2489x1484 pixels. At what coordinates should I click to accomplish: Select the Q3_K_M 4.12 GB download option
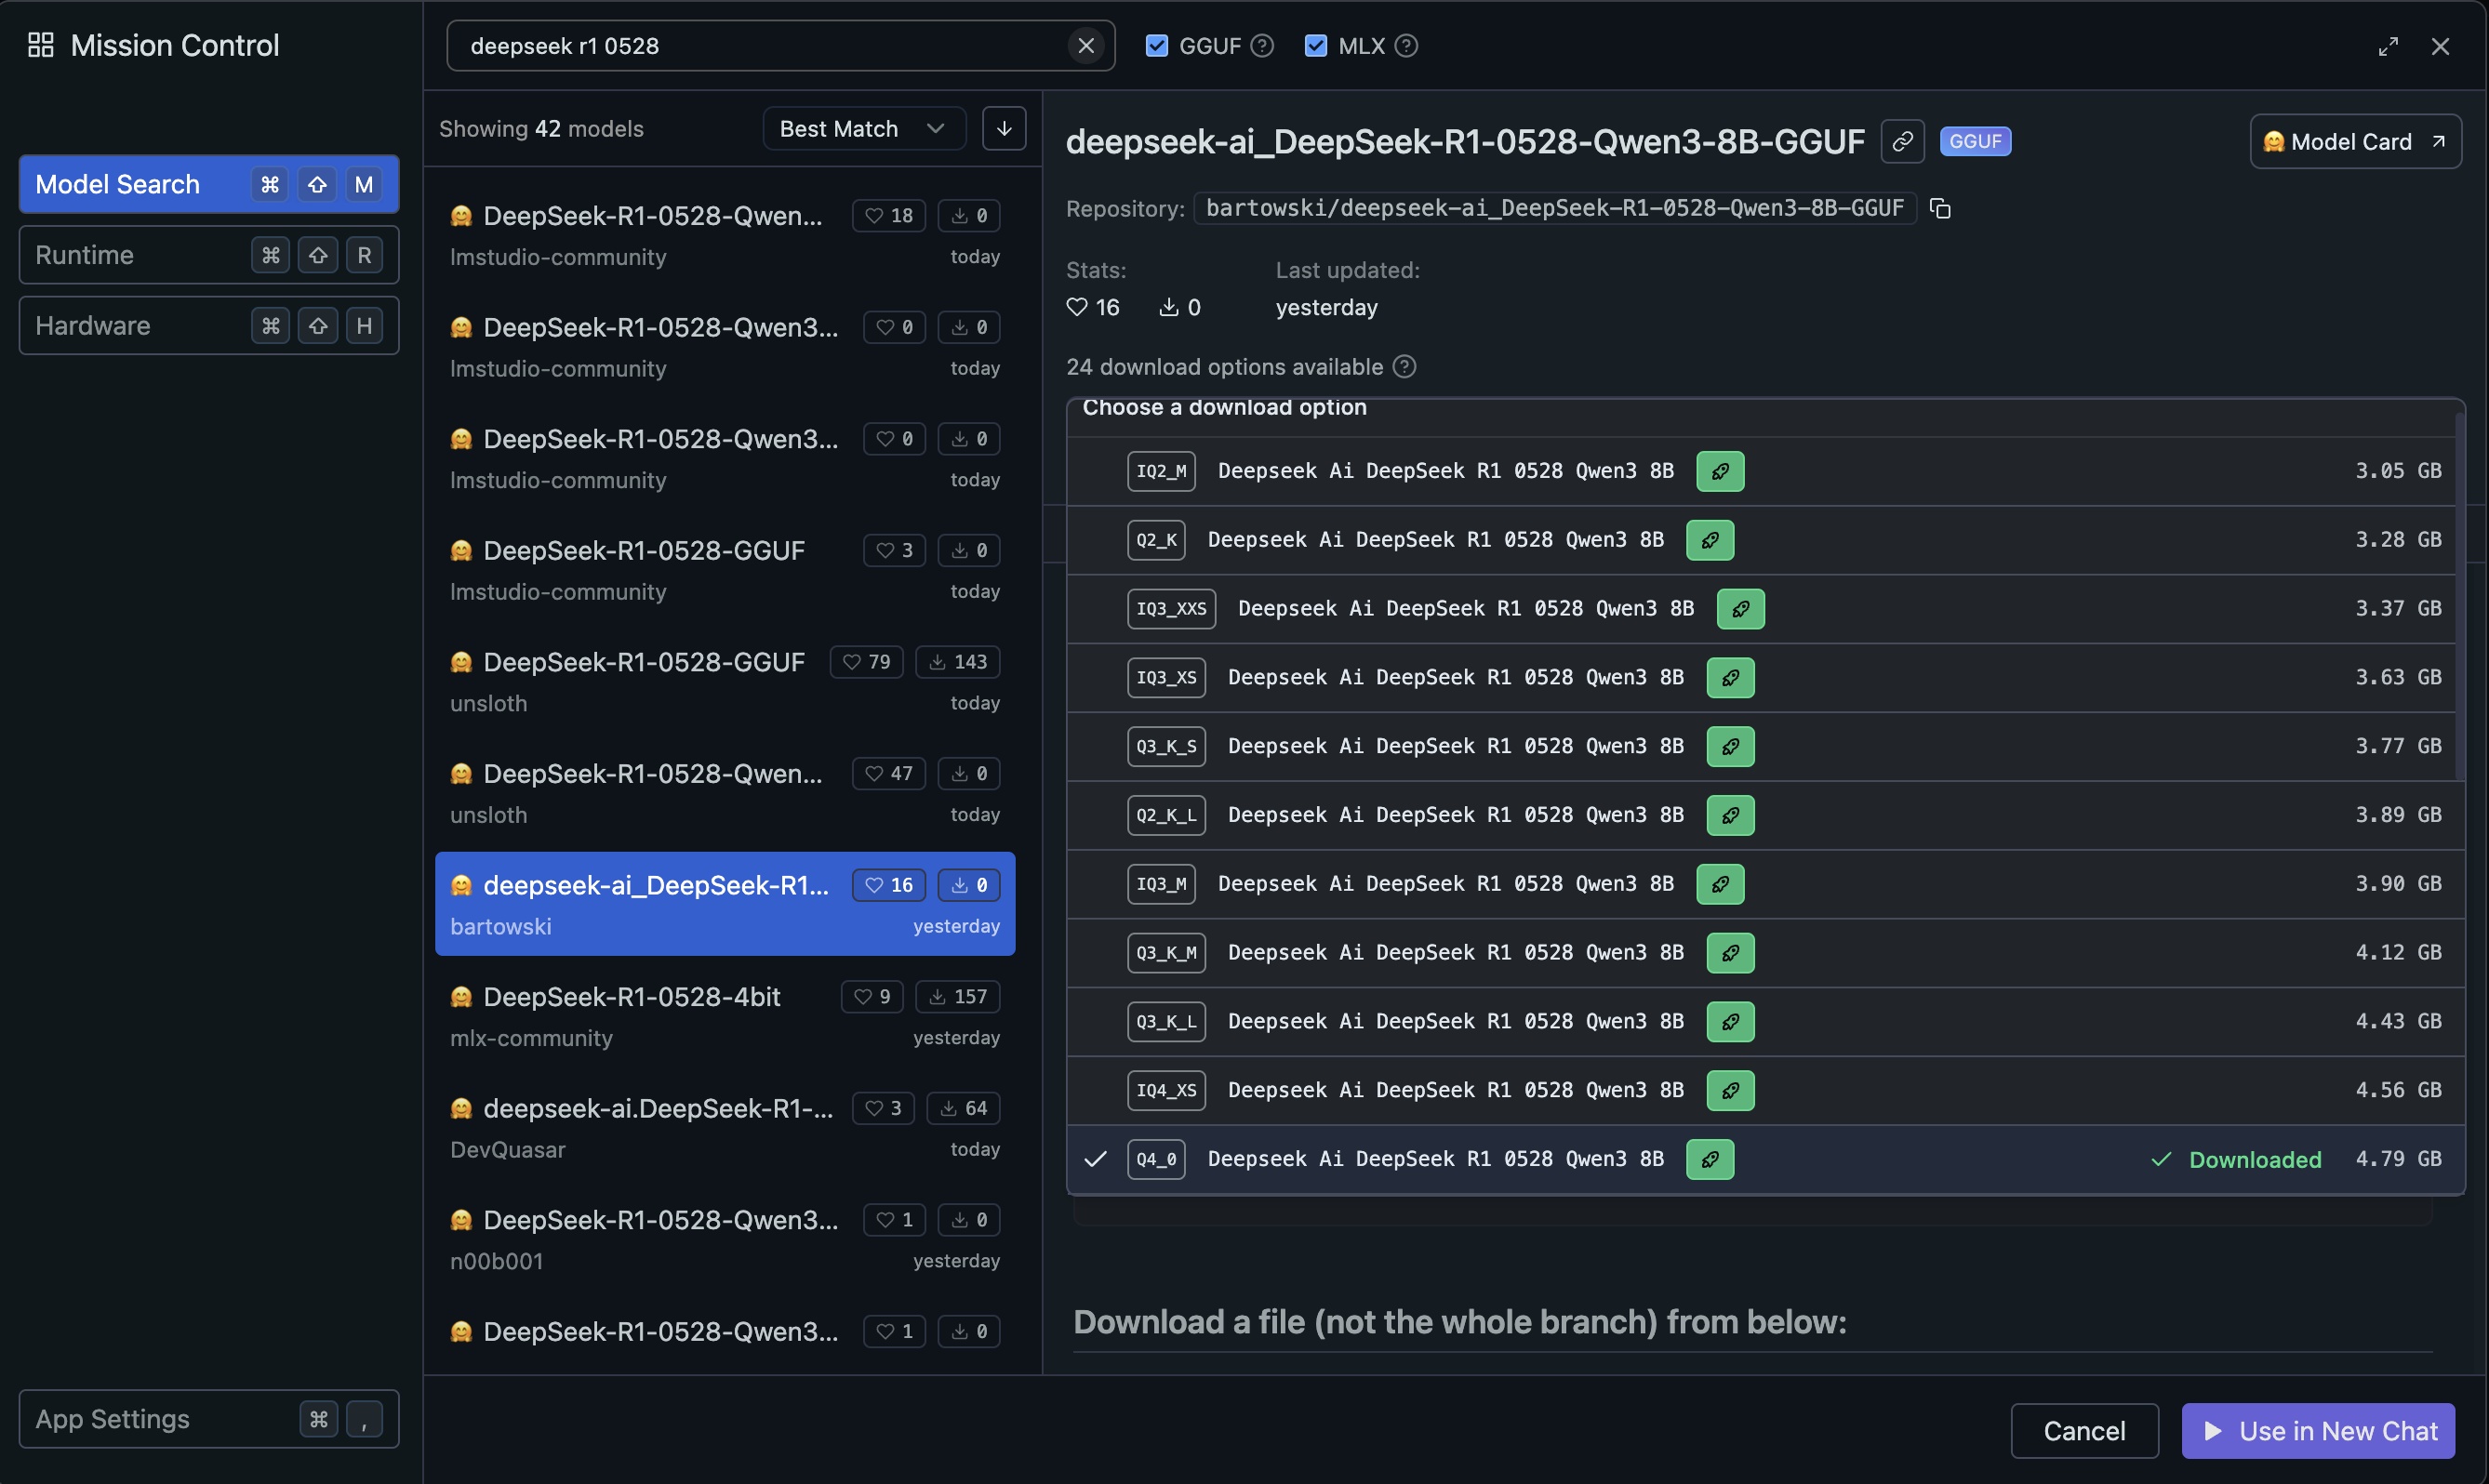[x=1764, y=953]
